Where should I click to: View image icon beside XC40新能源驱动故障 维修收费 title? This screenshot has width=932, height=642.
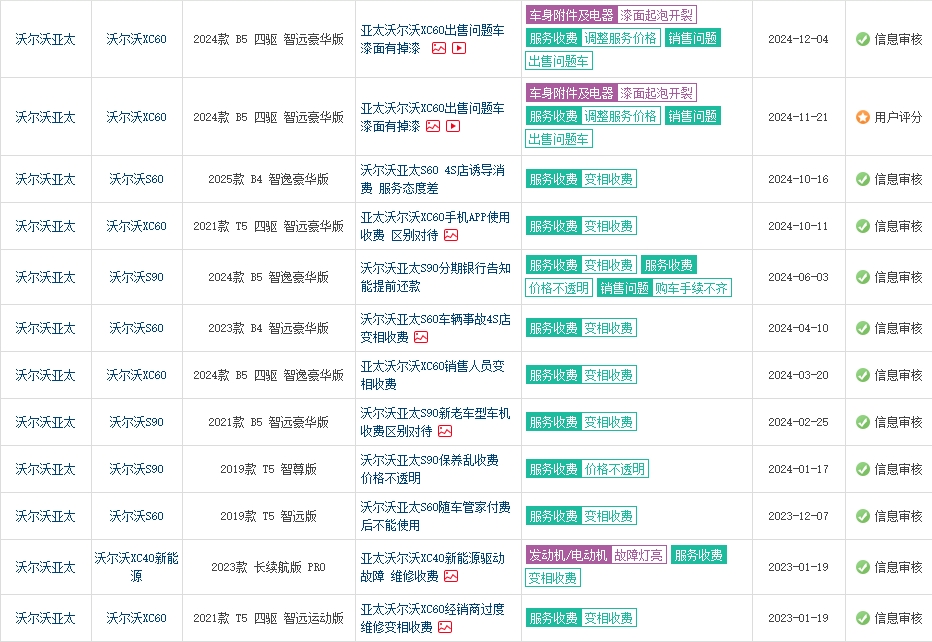tap(451, 576)
